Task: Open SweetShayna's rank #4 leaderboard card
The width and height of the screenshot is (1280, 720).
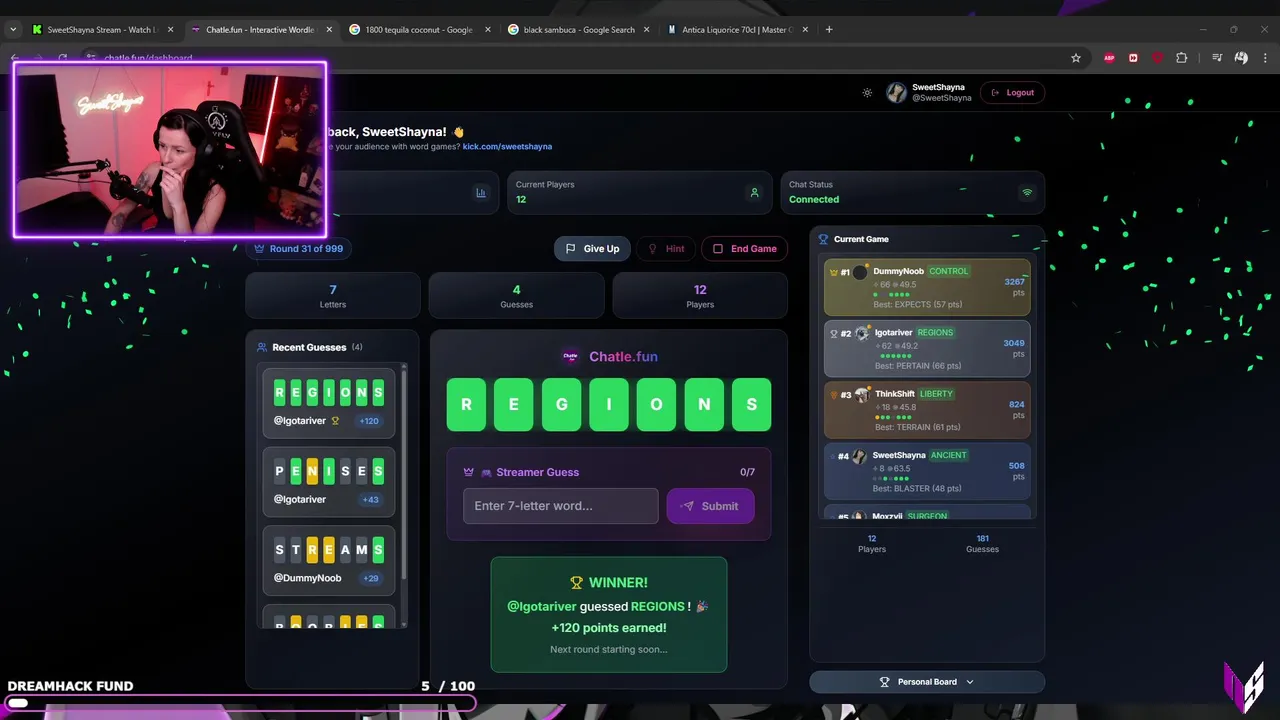Action: pos(927,471)
